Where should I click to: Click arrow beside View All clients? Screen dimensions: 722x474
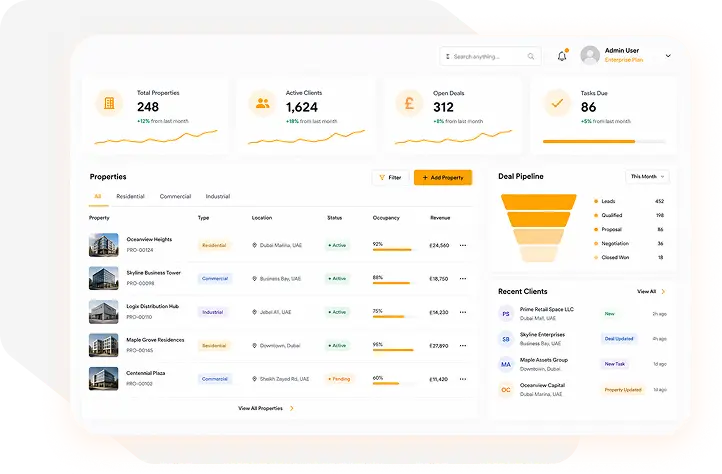pos(664,292)
